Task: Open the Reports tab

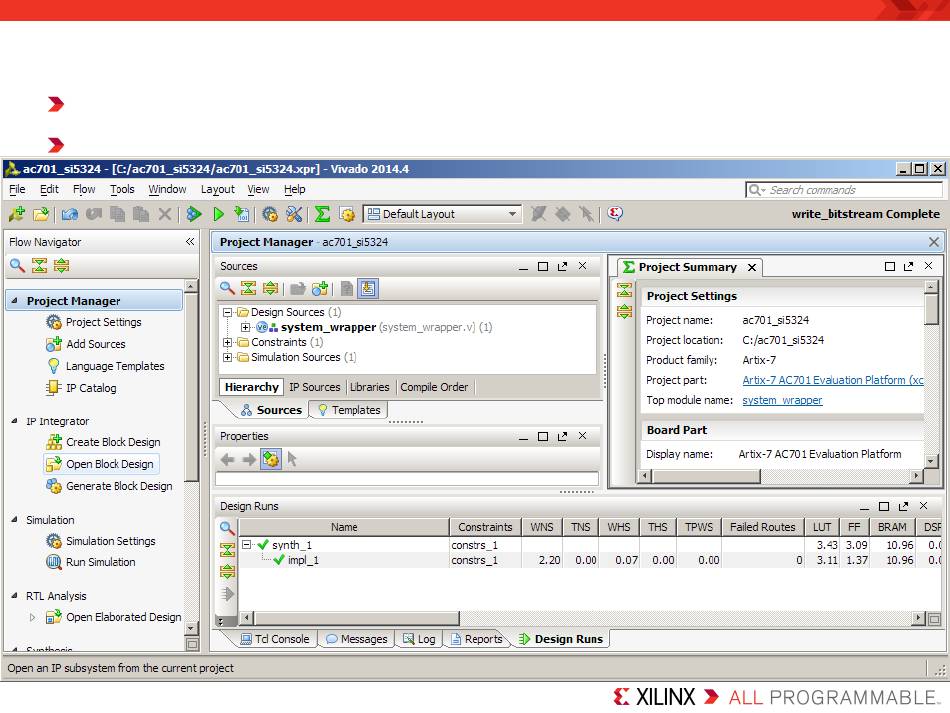Action: coord(477,639)
